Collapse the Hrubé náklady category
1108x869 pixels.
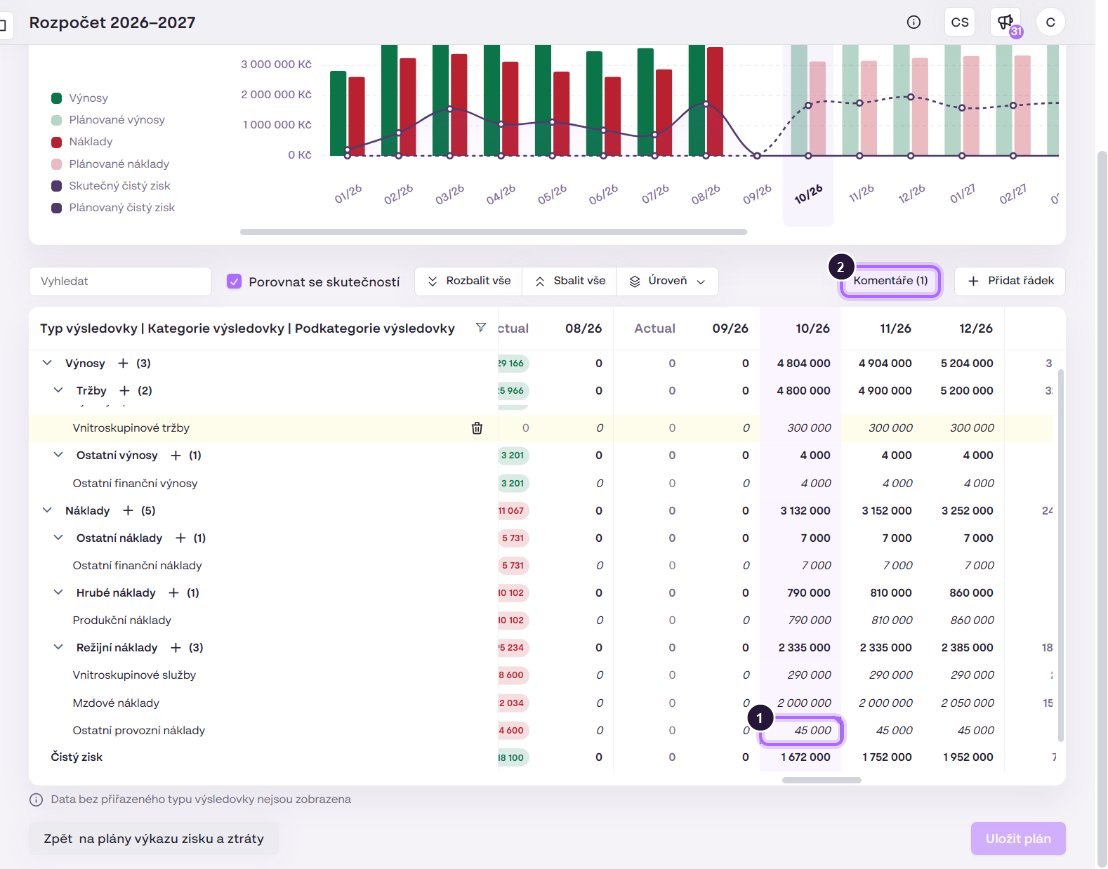coord(58,593)
